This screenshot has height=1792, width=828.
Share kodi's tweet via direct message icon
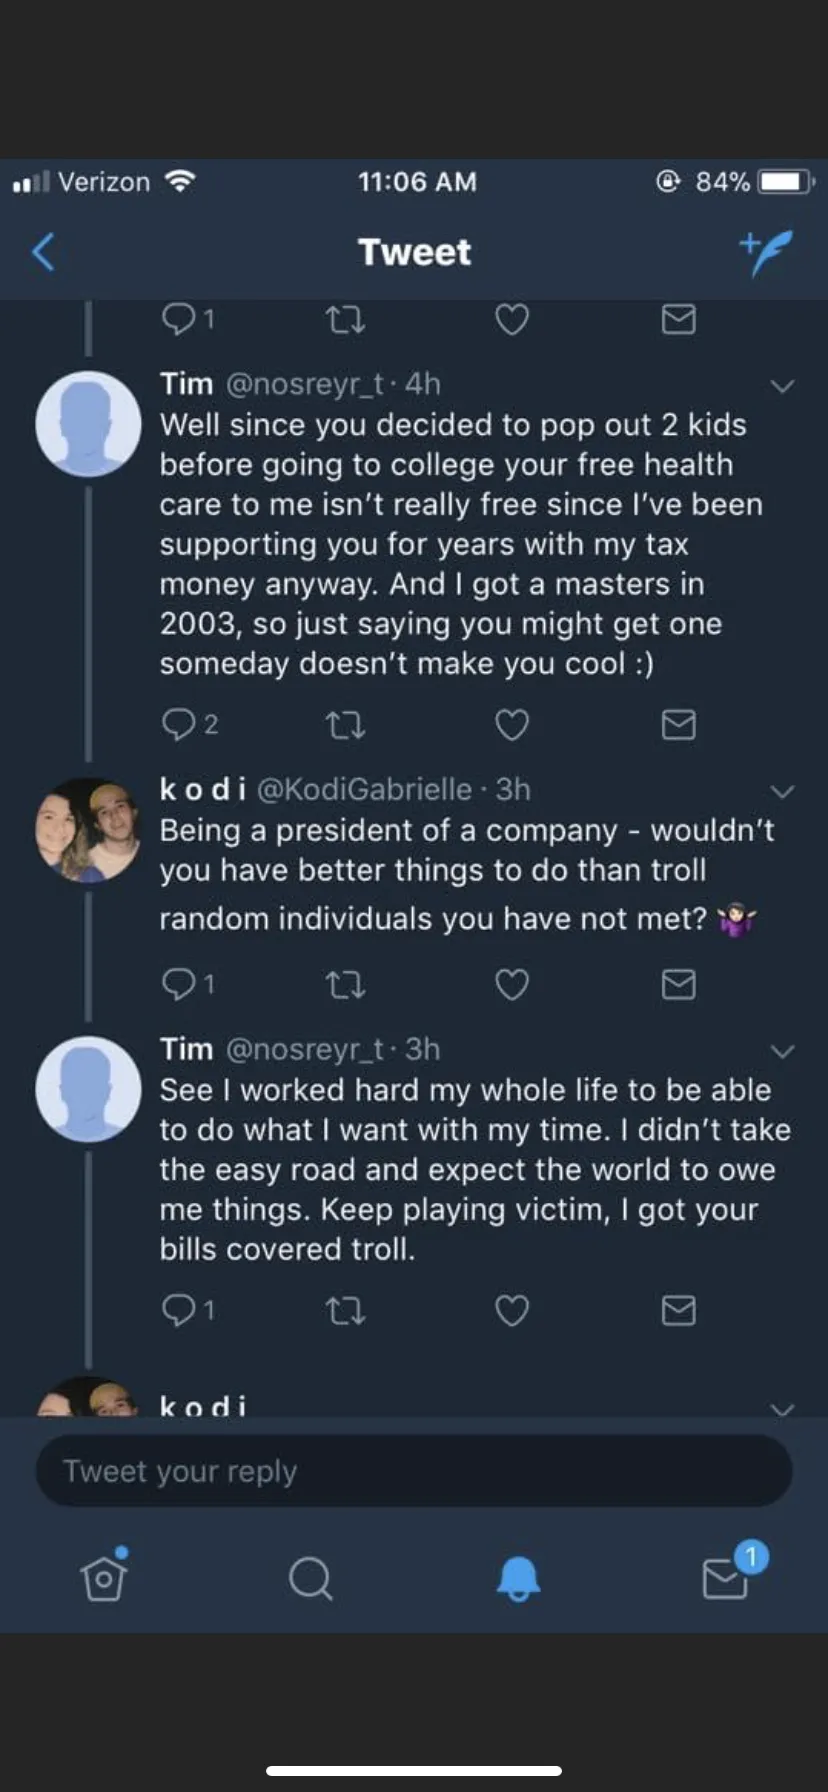coord(679,985)
